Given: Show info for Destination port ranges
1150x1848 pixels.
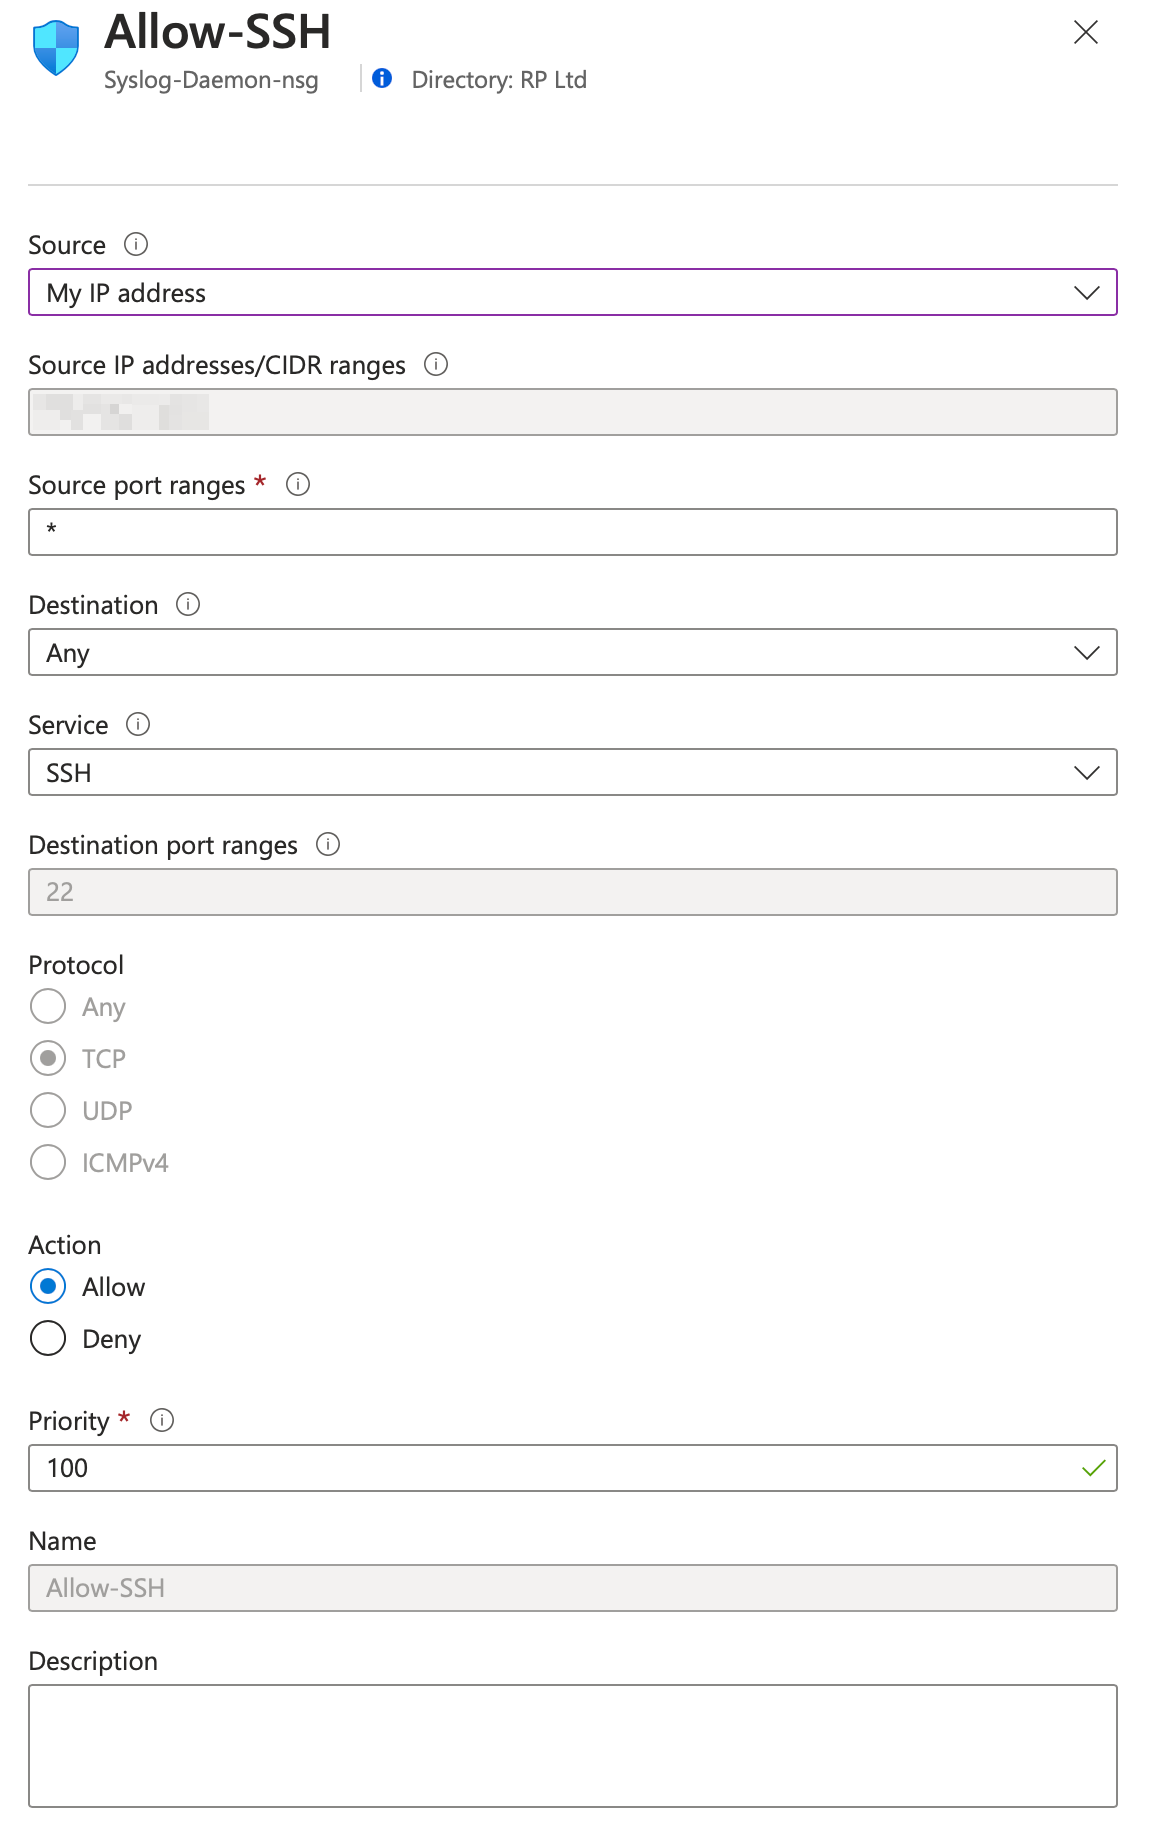Looking at the screenshot, I should [328, 844].
